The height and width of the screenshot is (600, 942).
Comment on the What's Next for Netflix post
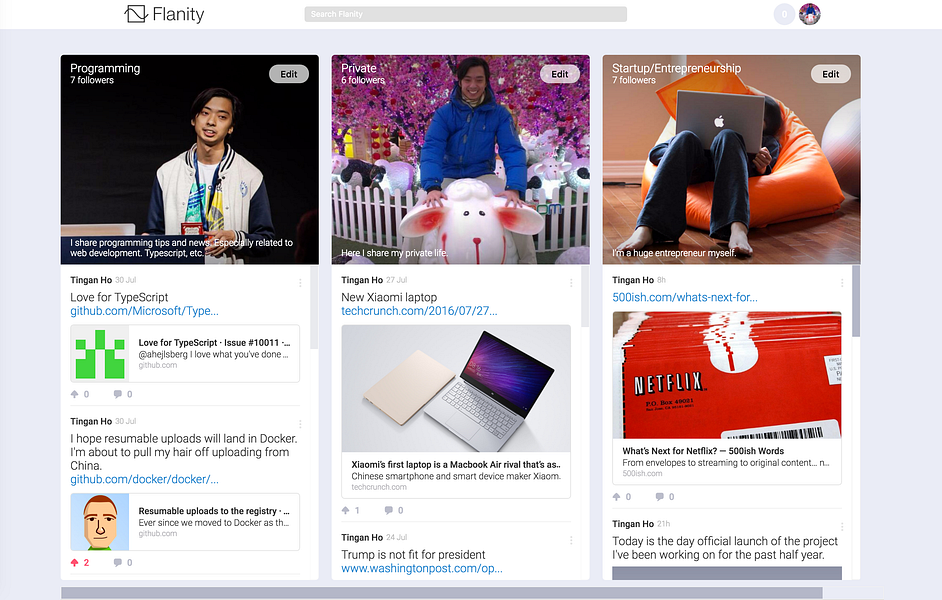click(x=665, y=497)
